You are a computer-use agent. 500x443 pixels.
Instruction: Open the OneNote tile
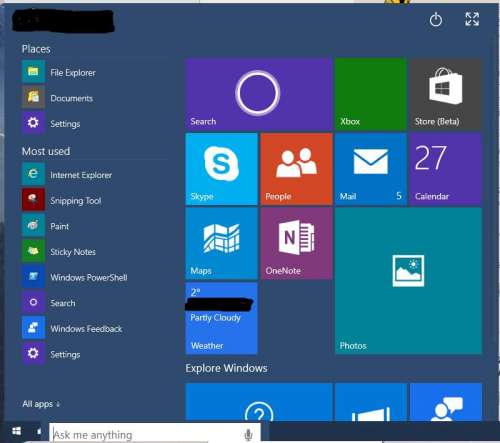(296, 244)
